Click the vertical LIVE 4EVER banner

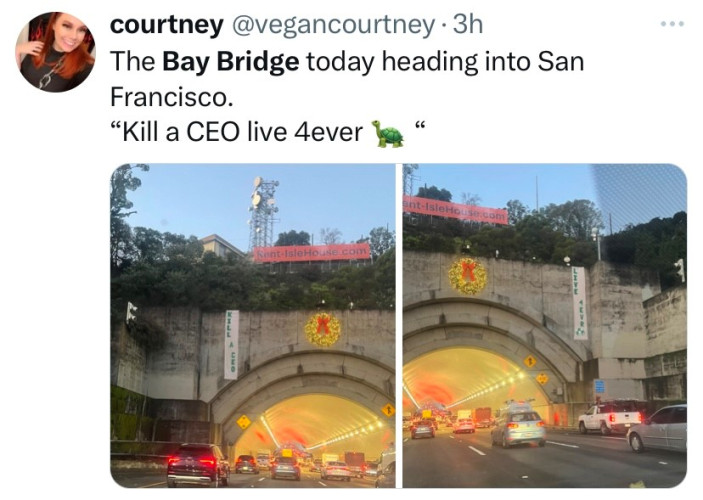(580, 303)
